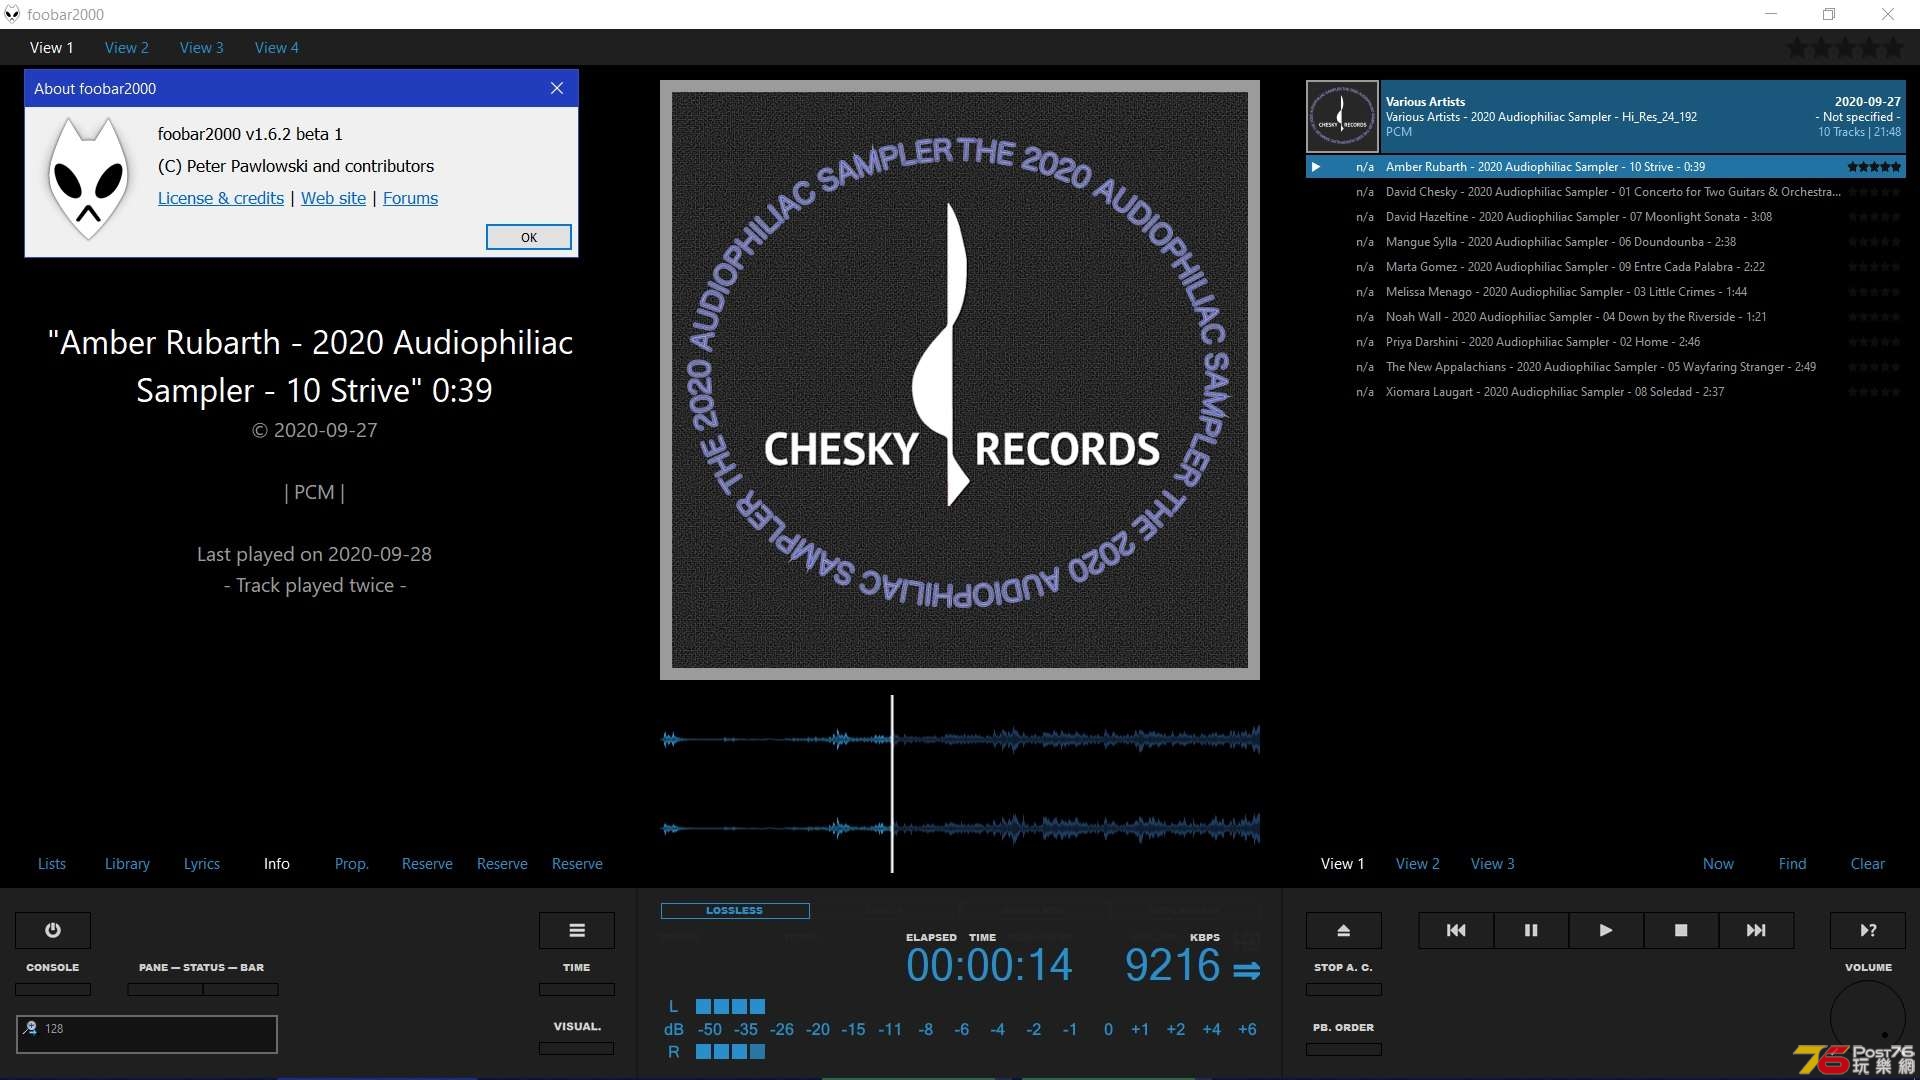Set the five-star rating on Amber Rubarth row
This screenshot has height=1080, width=1920.
point(1874,167)
